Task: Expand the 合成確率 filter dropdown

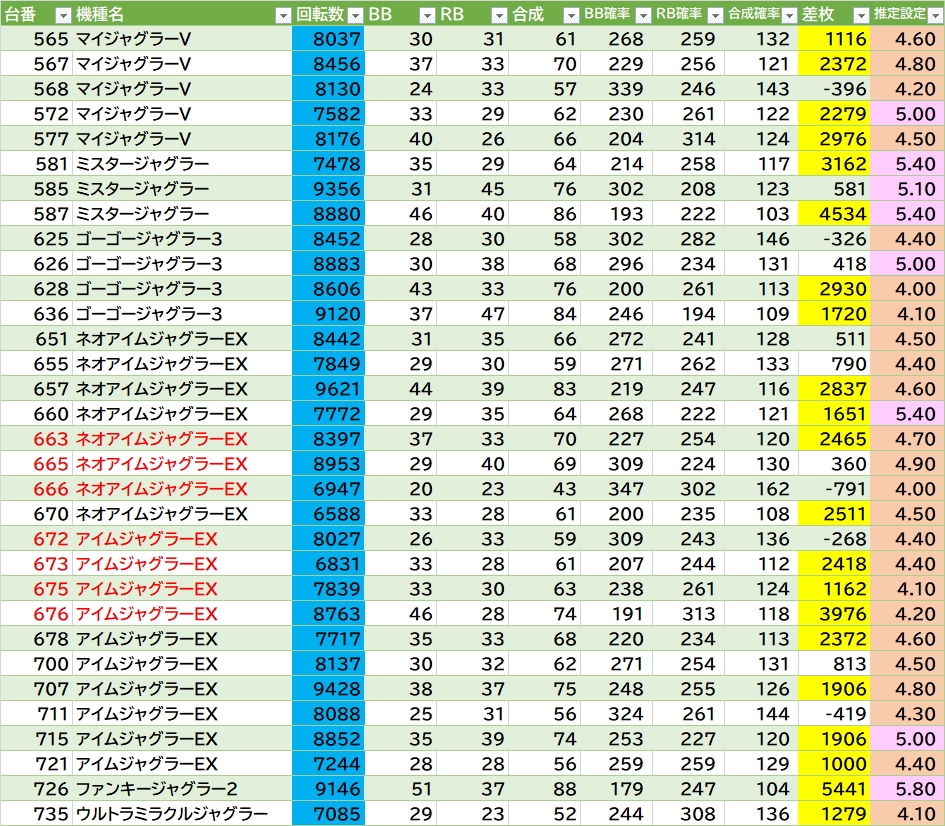Action: (788, 15)
